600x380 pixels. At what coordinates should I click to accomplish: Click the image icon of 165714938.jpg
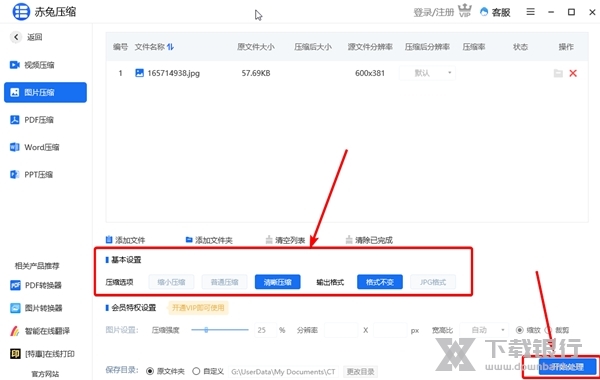pos(140,73)
